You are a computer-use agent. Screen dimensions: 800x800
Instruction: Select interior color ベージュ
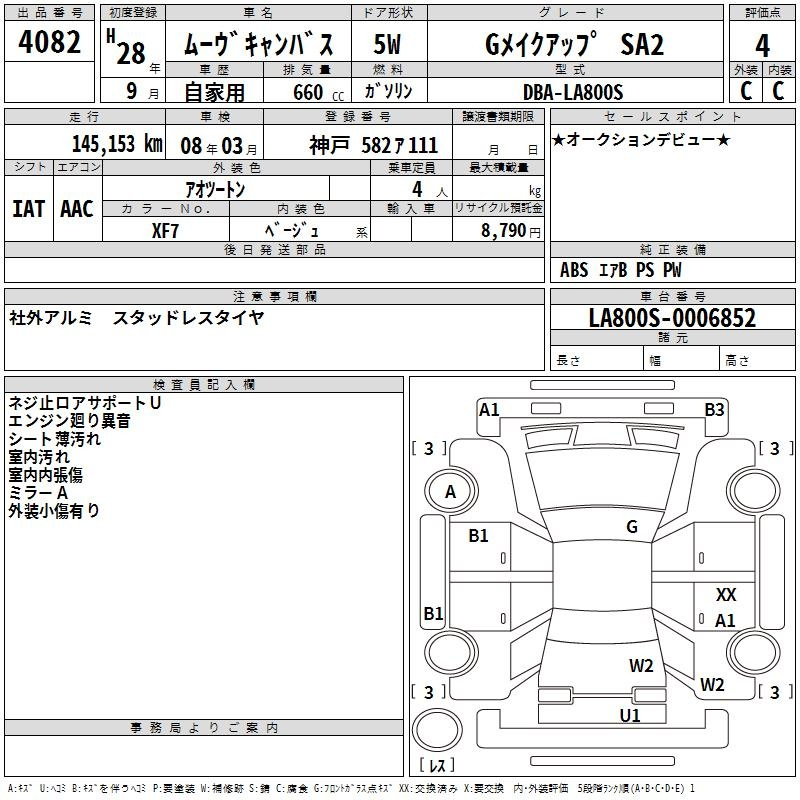point(292,230)
